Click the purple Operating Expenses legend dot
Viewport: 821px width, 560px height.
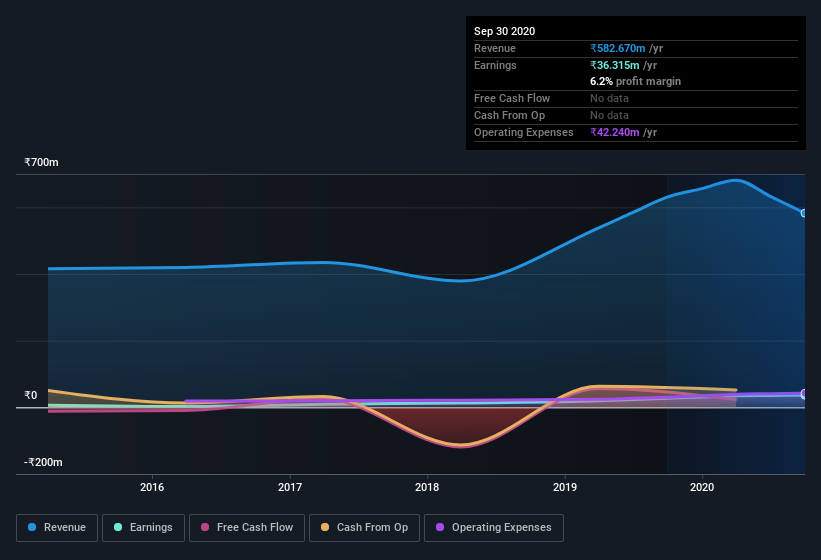click(x=440, y=527)
